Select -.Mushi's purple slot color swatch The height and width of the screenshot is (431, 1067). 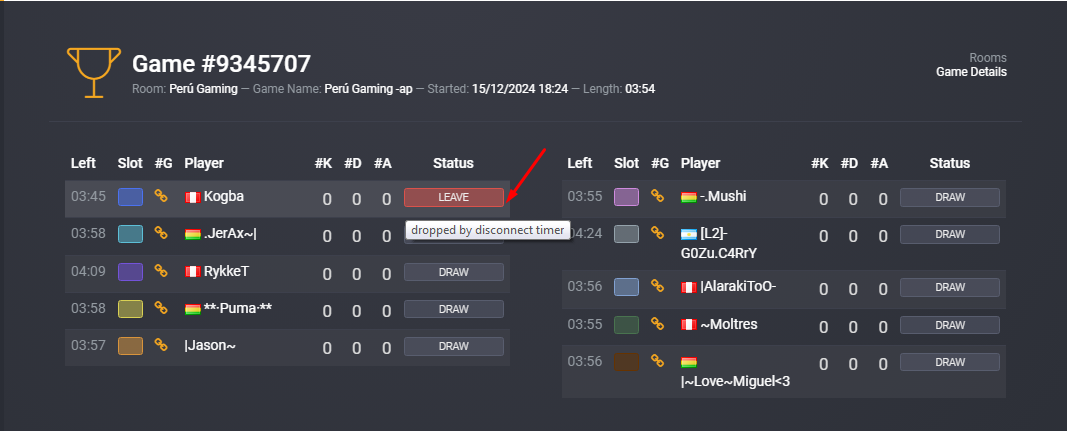click(x=626, y=197)
